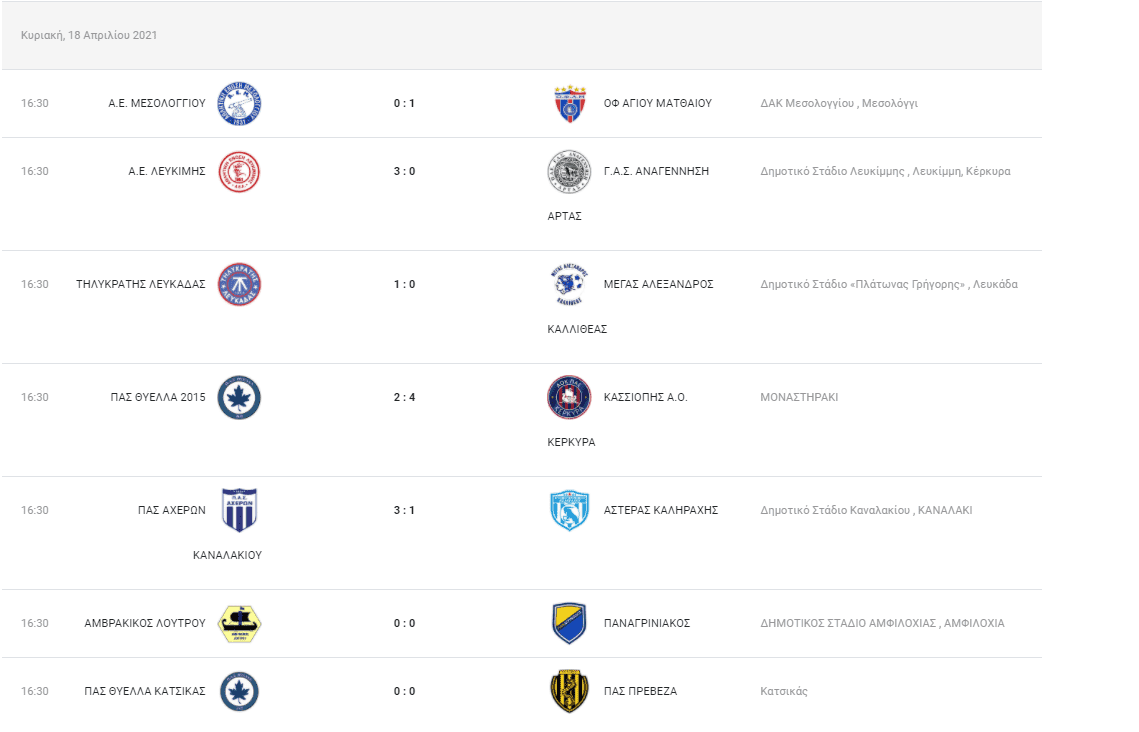Viewport: 1139px width, 732px height.
Task: Open the Α.Ε. ΛΕΥΚΙΜΗΣ red crest logo
Action: click(x=240, y=172)
